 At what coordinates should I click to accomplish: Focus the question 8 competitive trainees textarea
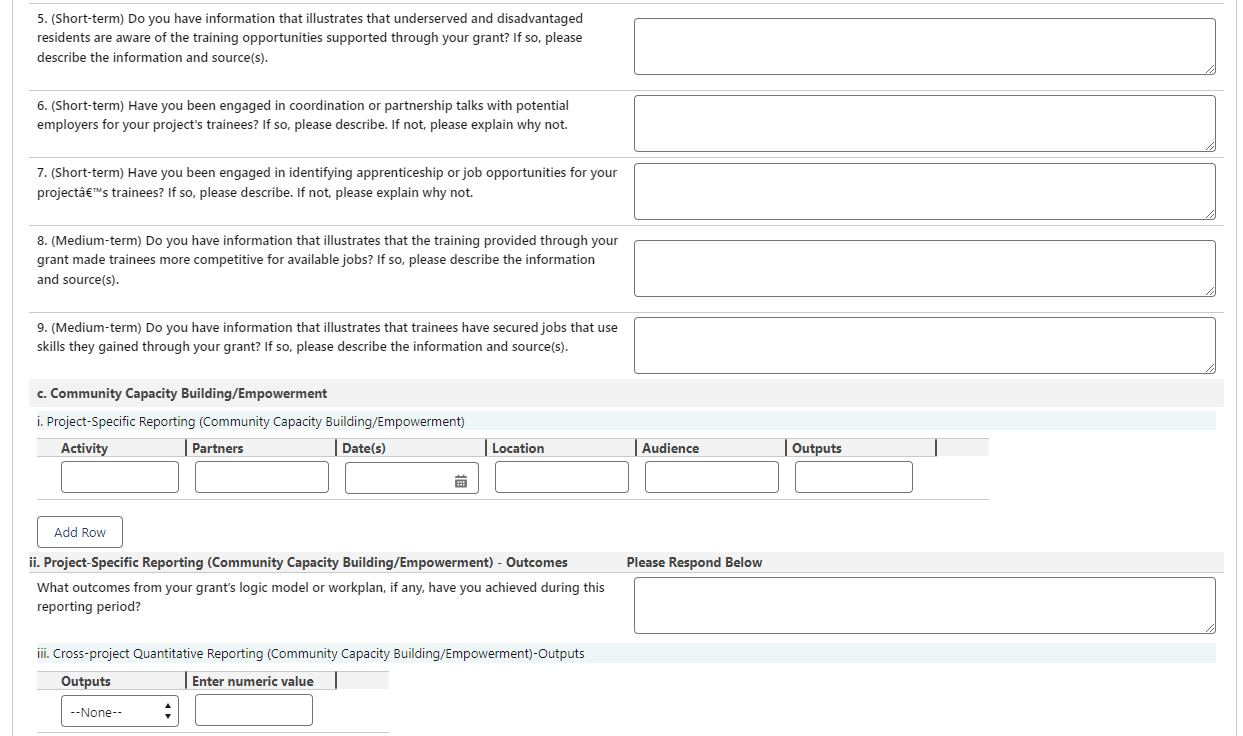point(925,268)
